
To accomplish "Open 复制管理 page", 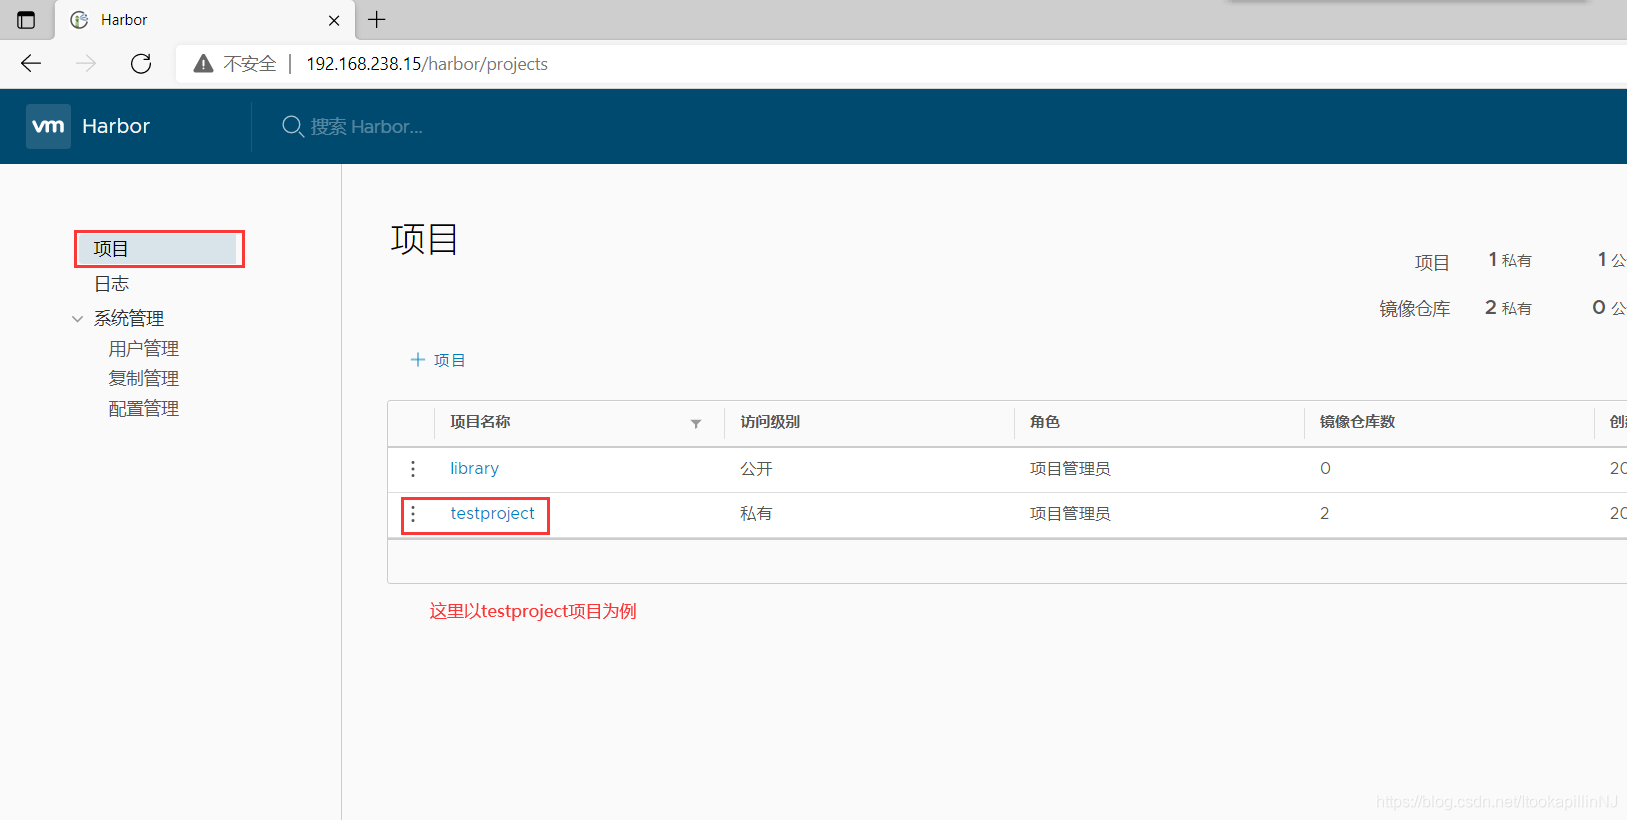I will point(144,379).
